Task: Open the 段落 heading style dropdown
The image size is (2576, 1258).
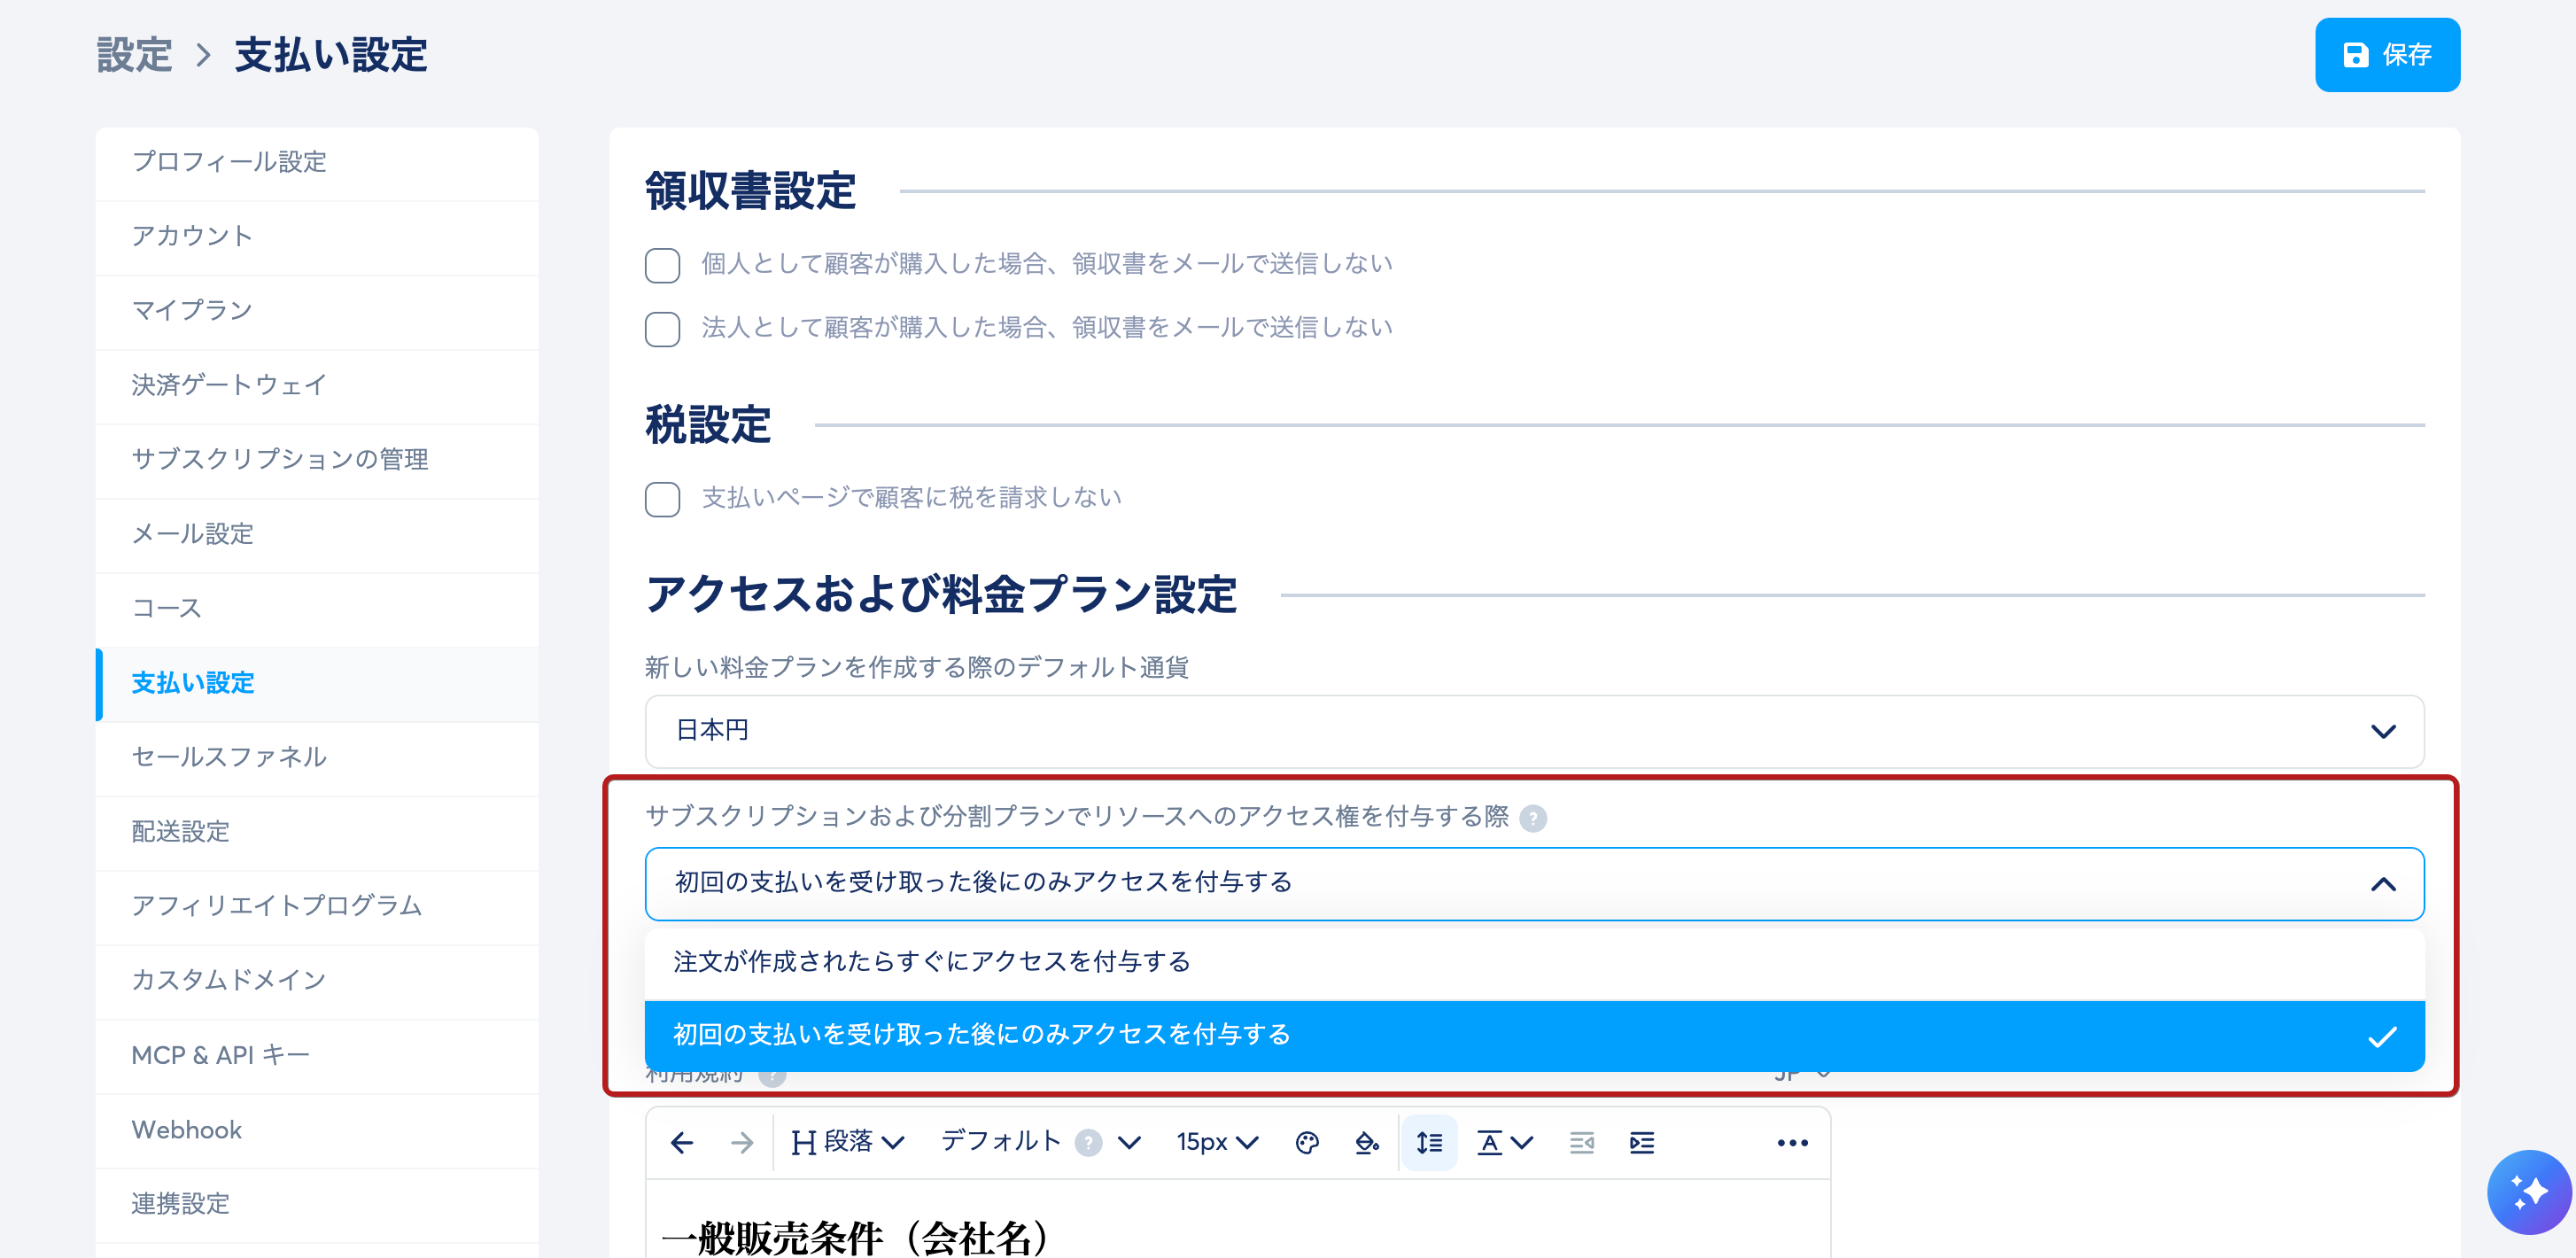Action: click(x=848, y=1142)
